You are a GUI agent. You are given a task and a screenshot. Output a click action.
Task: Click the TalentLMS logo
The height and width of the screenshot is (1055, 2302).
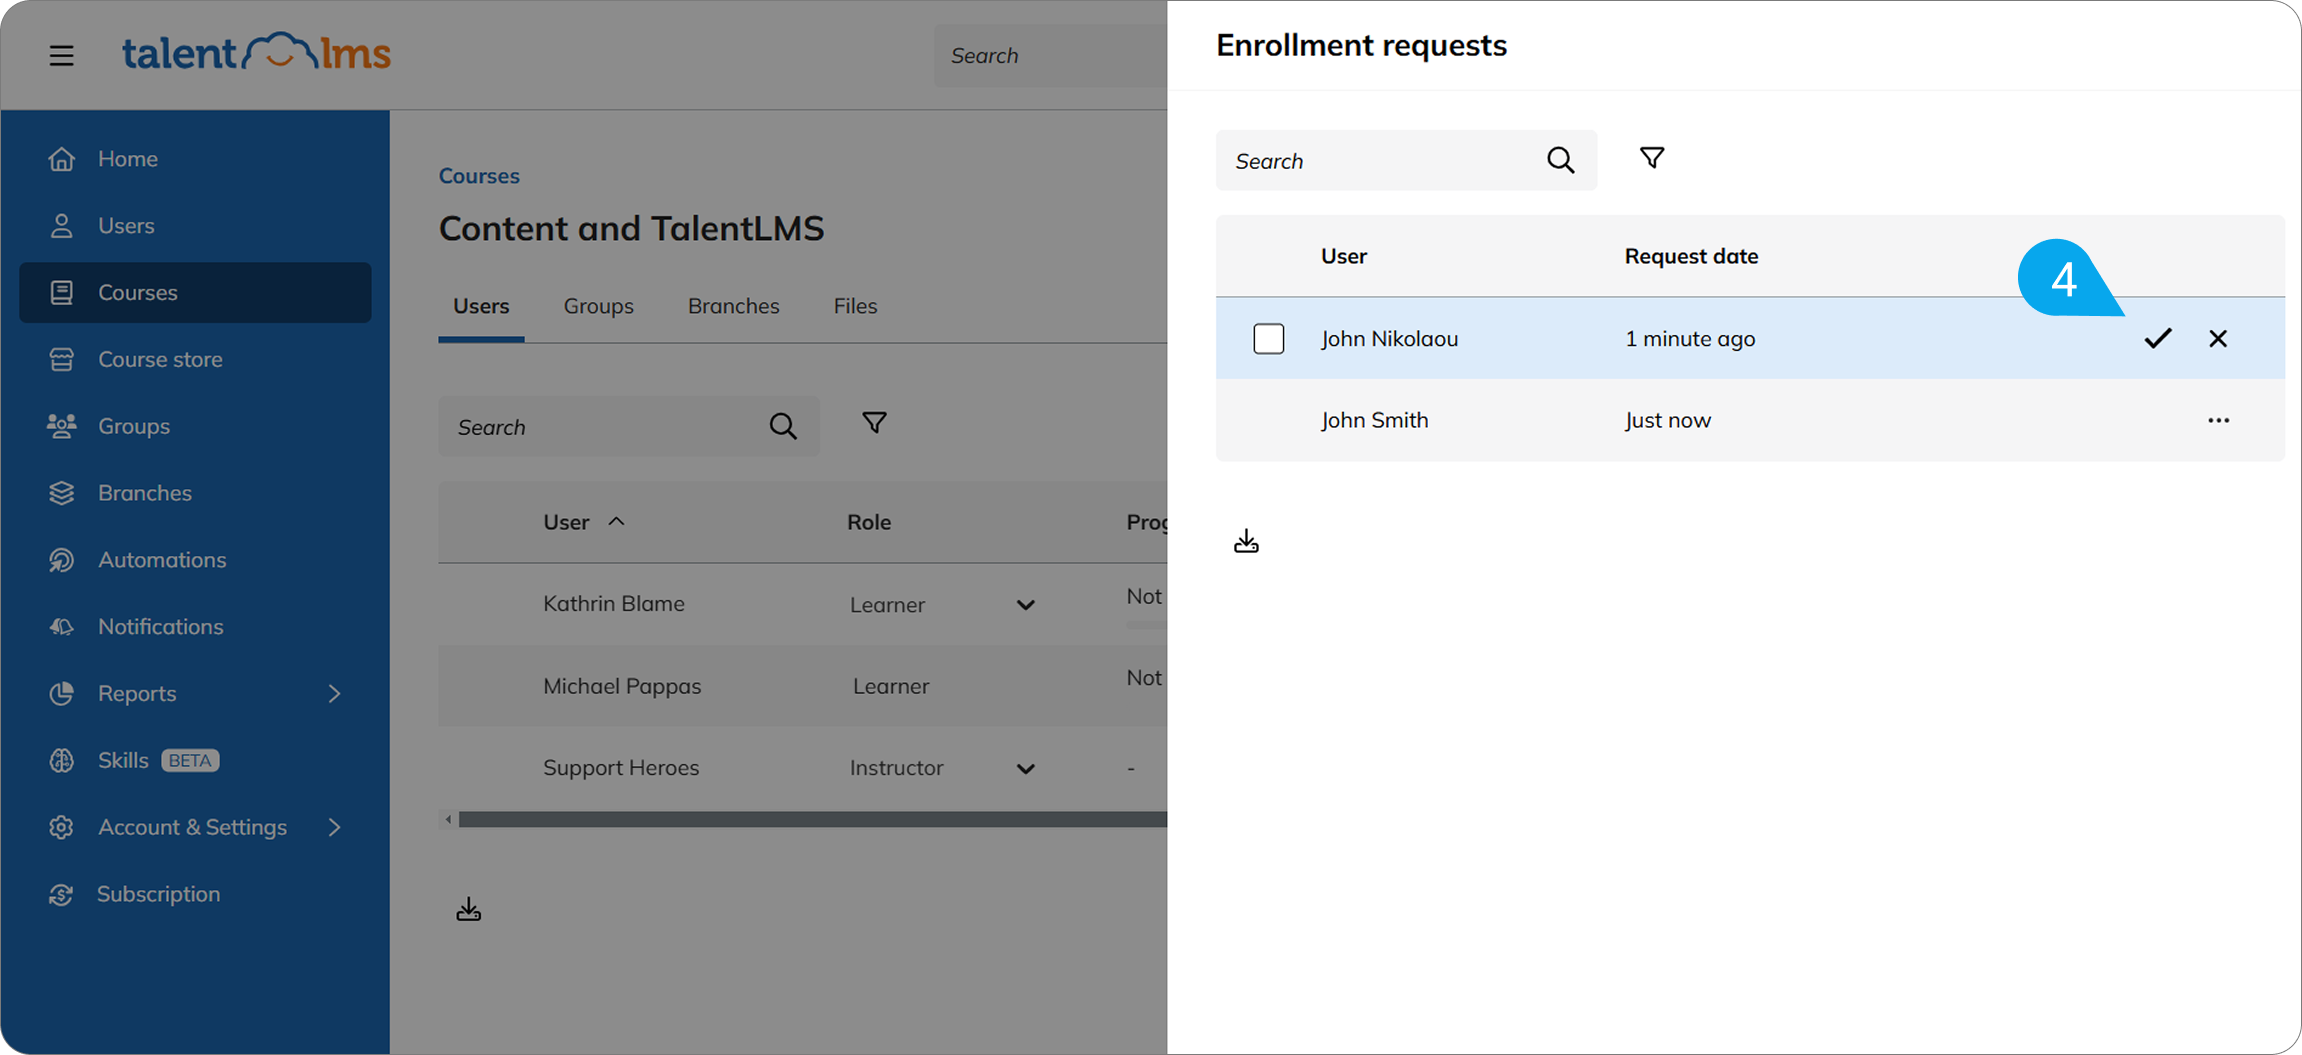click(x=256, y=53)
